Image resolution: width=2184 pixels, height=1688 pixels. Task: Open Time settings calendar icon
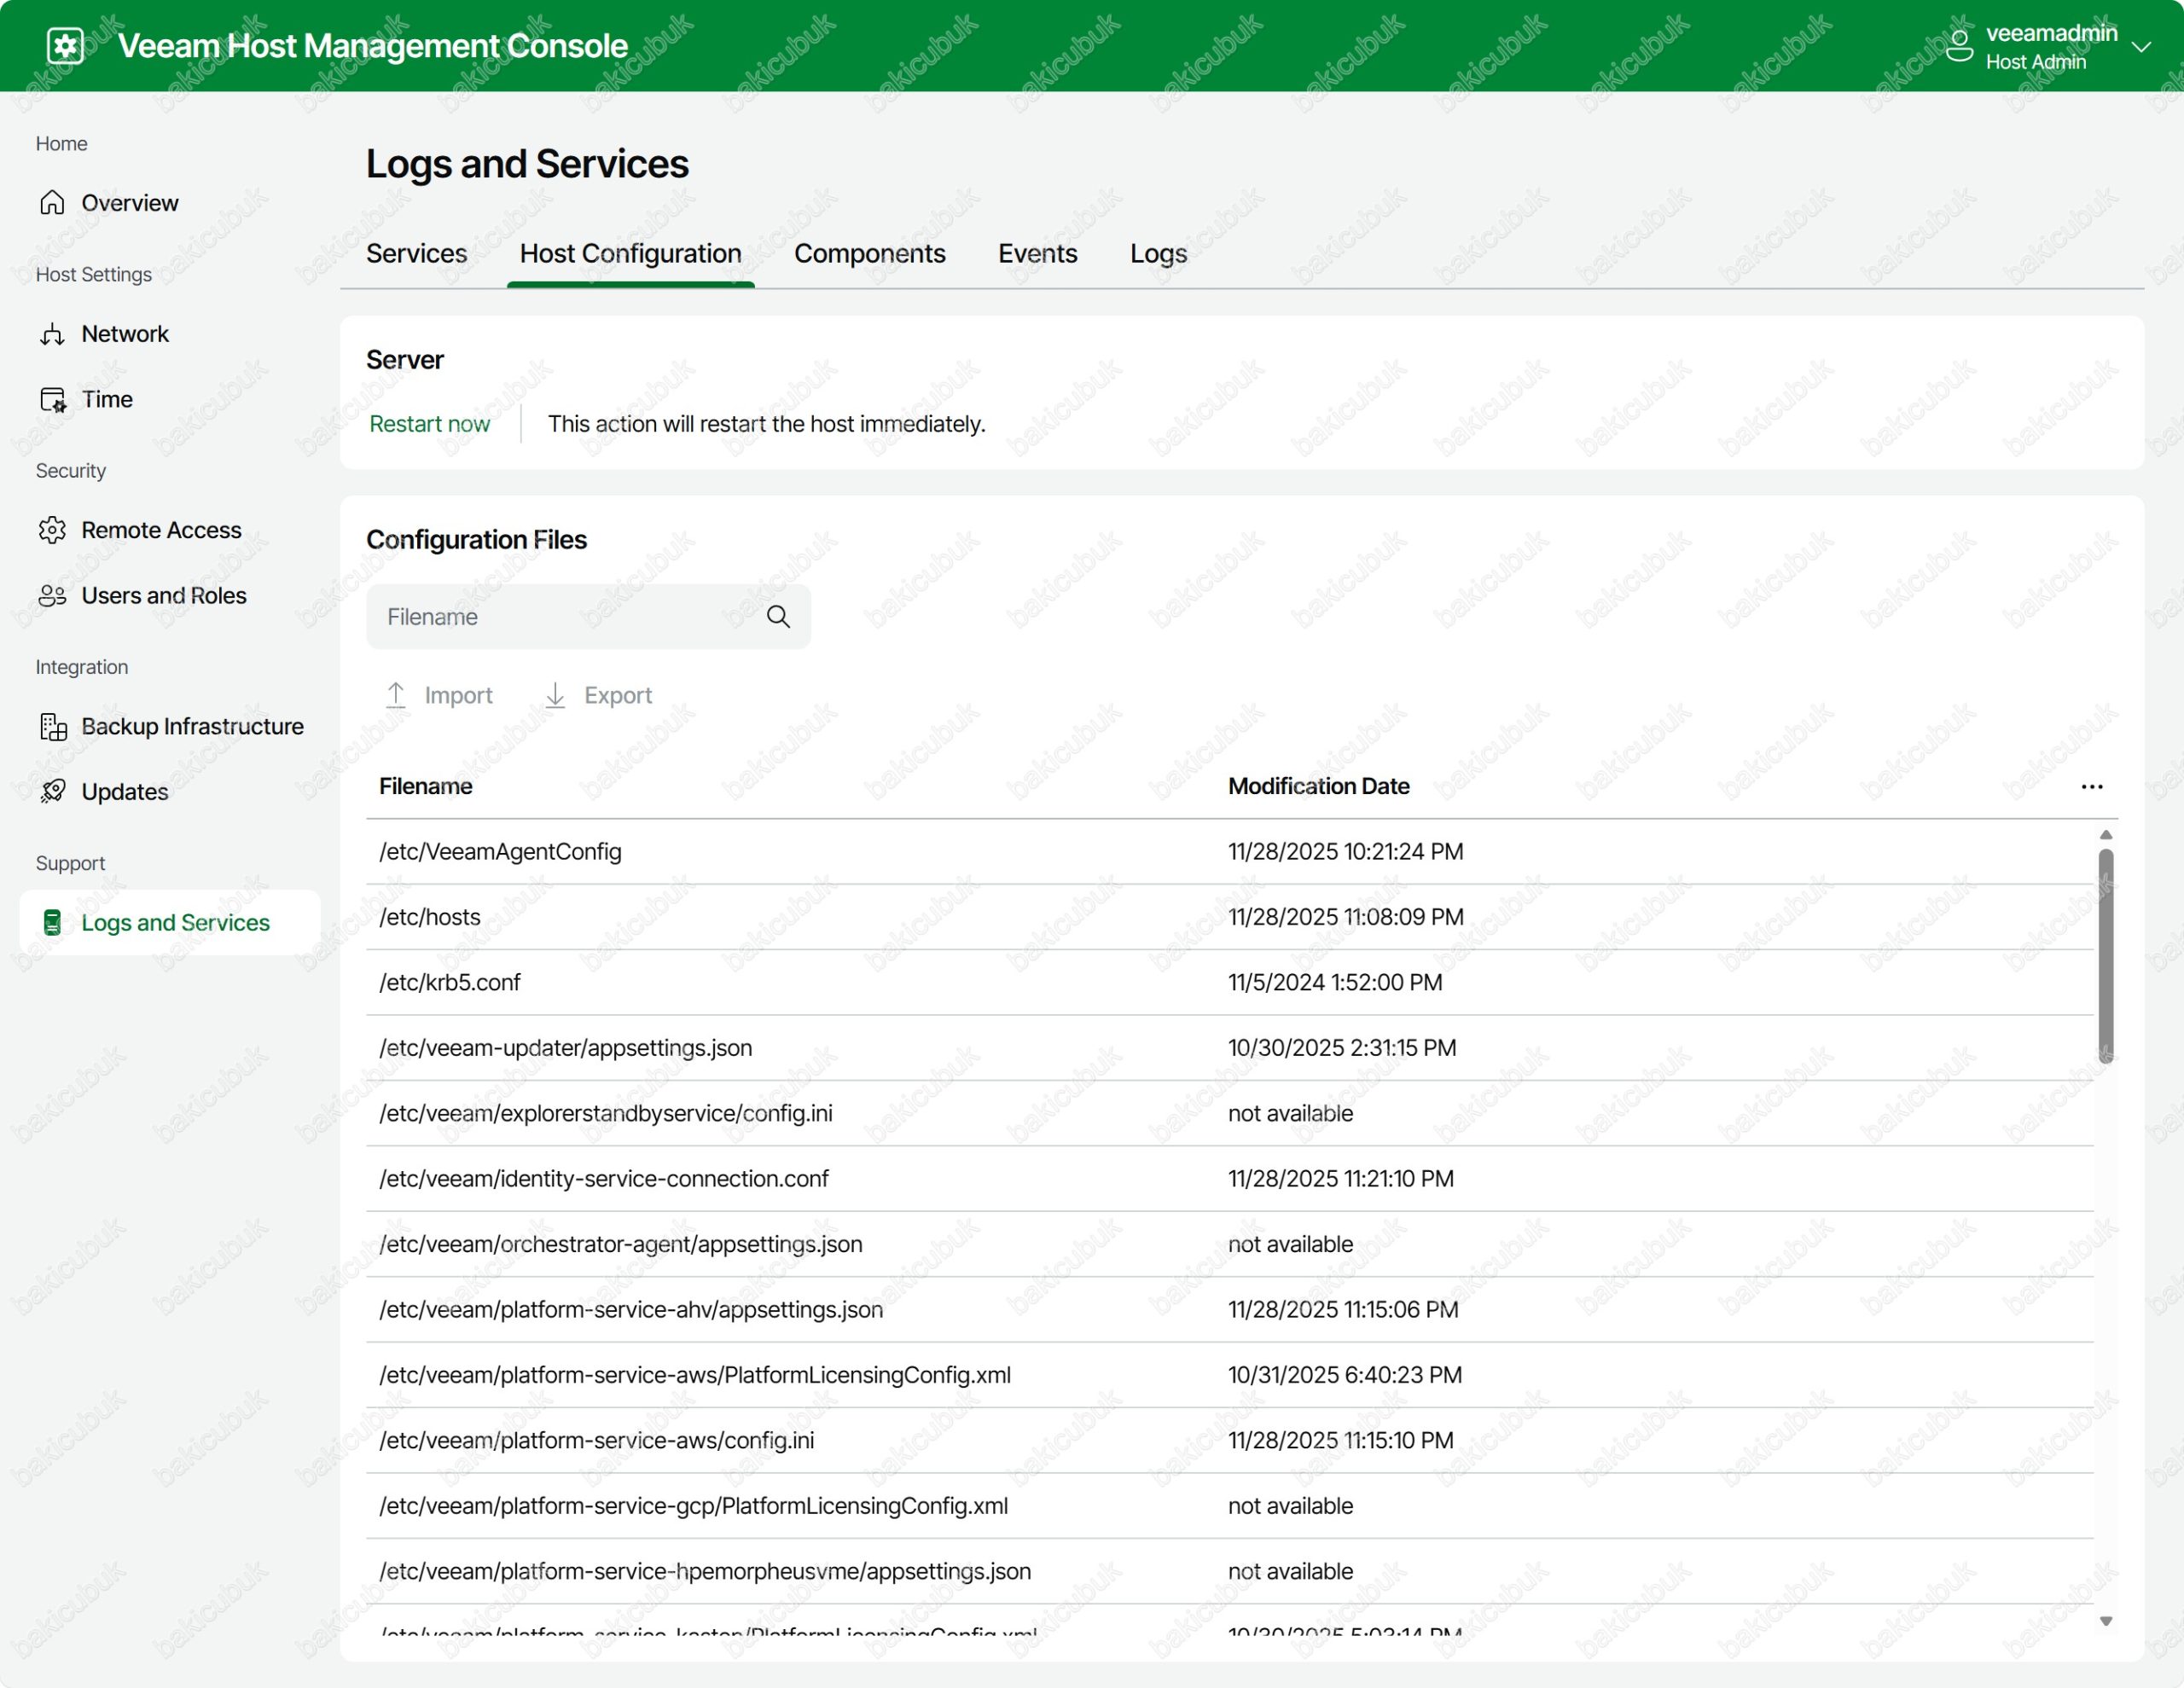[x=52, y=400]
